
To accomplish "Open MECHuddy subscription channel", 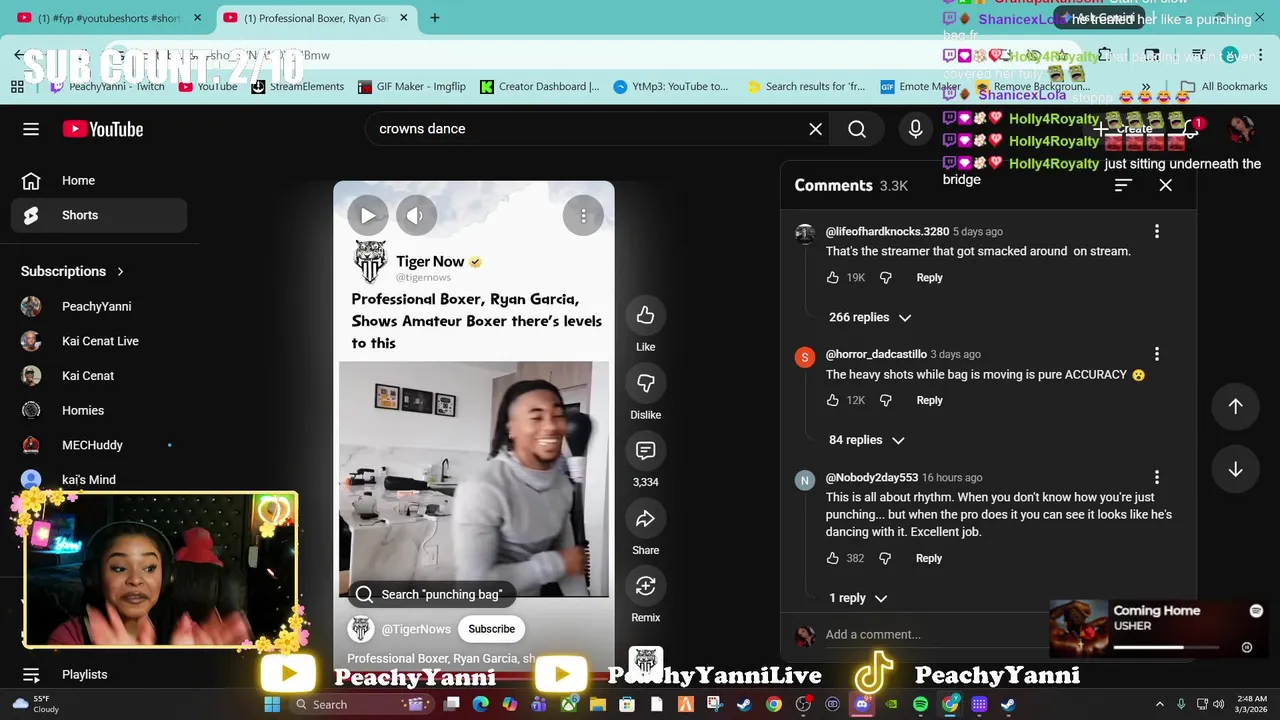I will pos(99,445).
